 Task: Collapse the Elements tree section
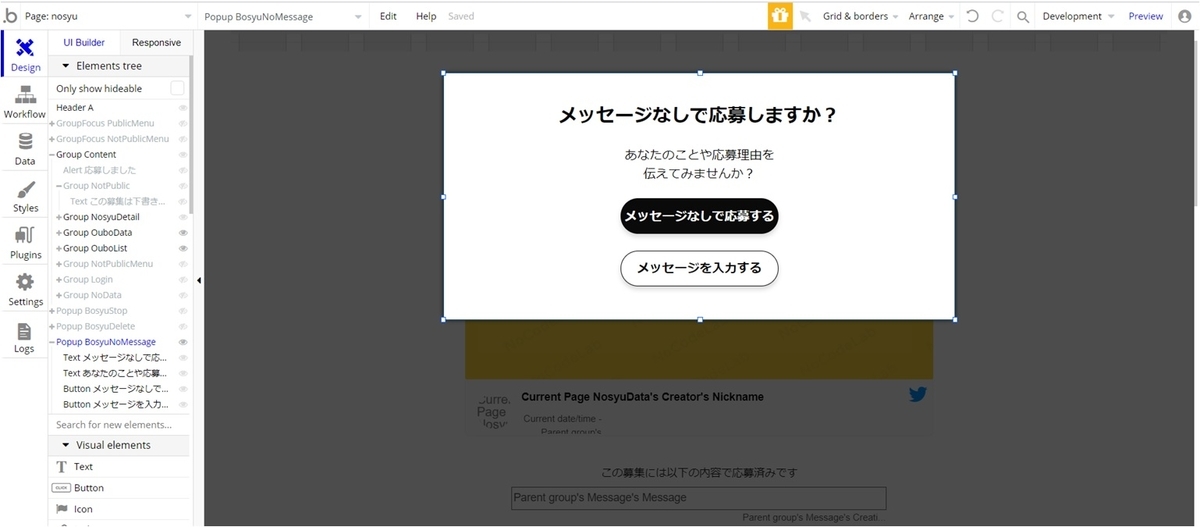point(66,66)
